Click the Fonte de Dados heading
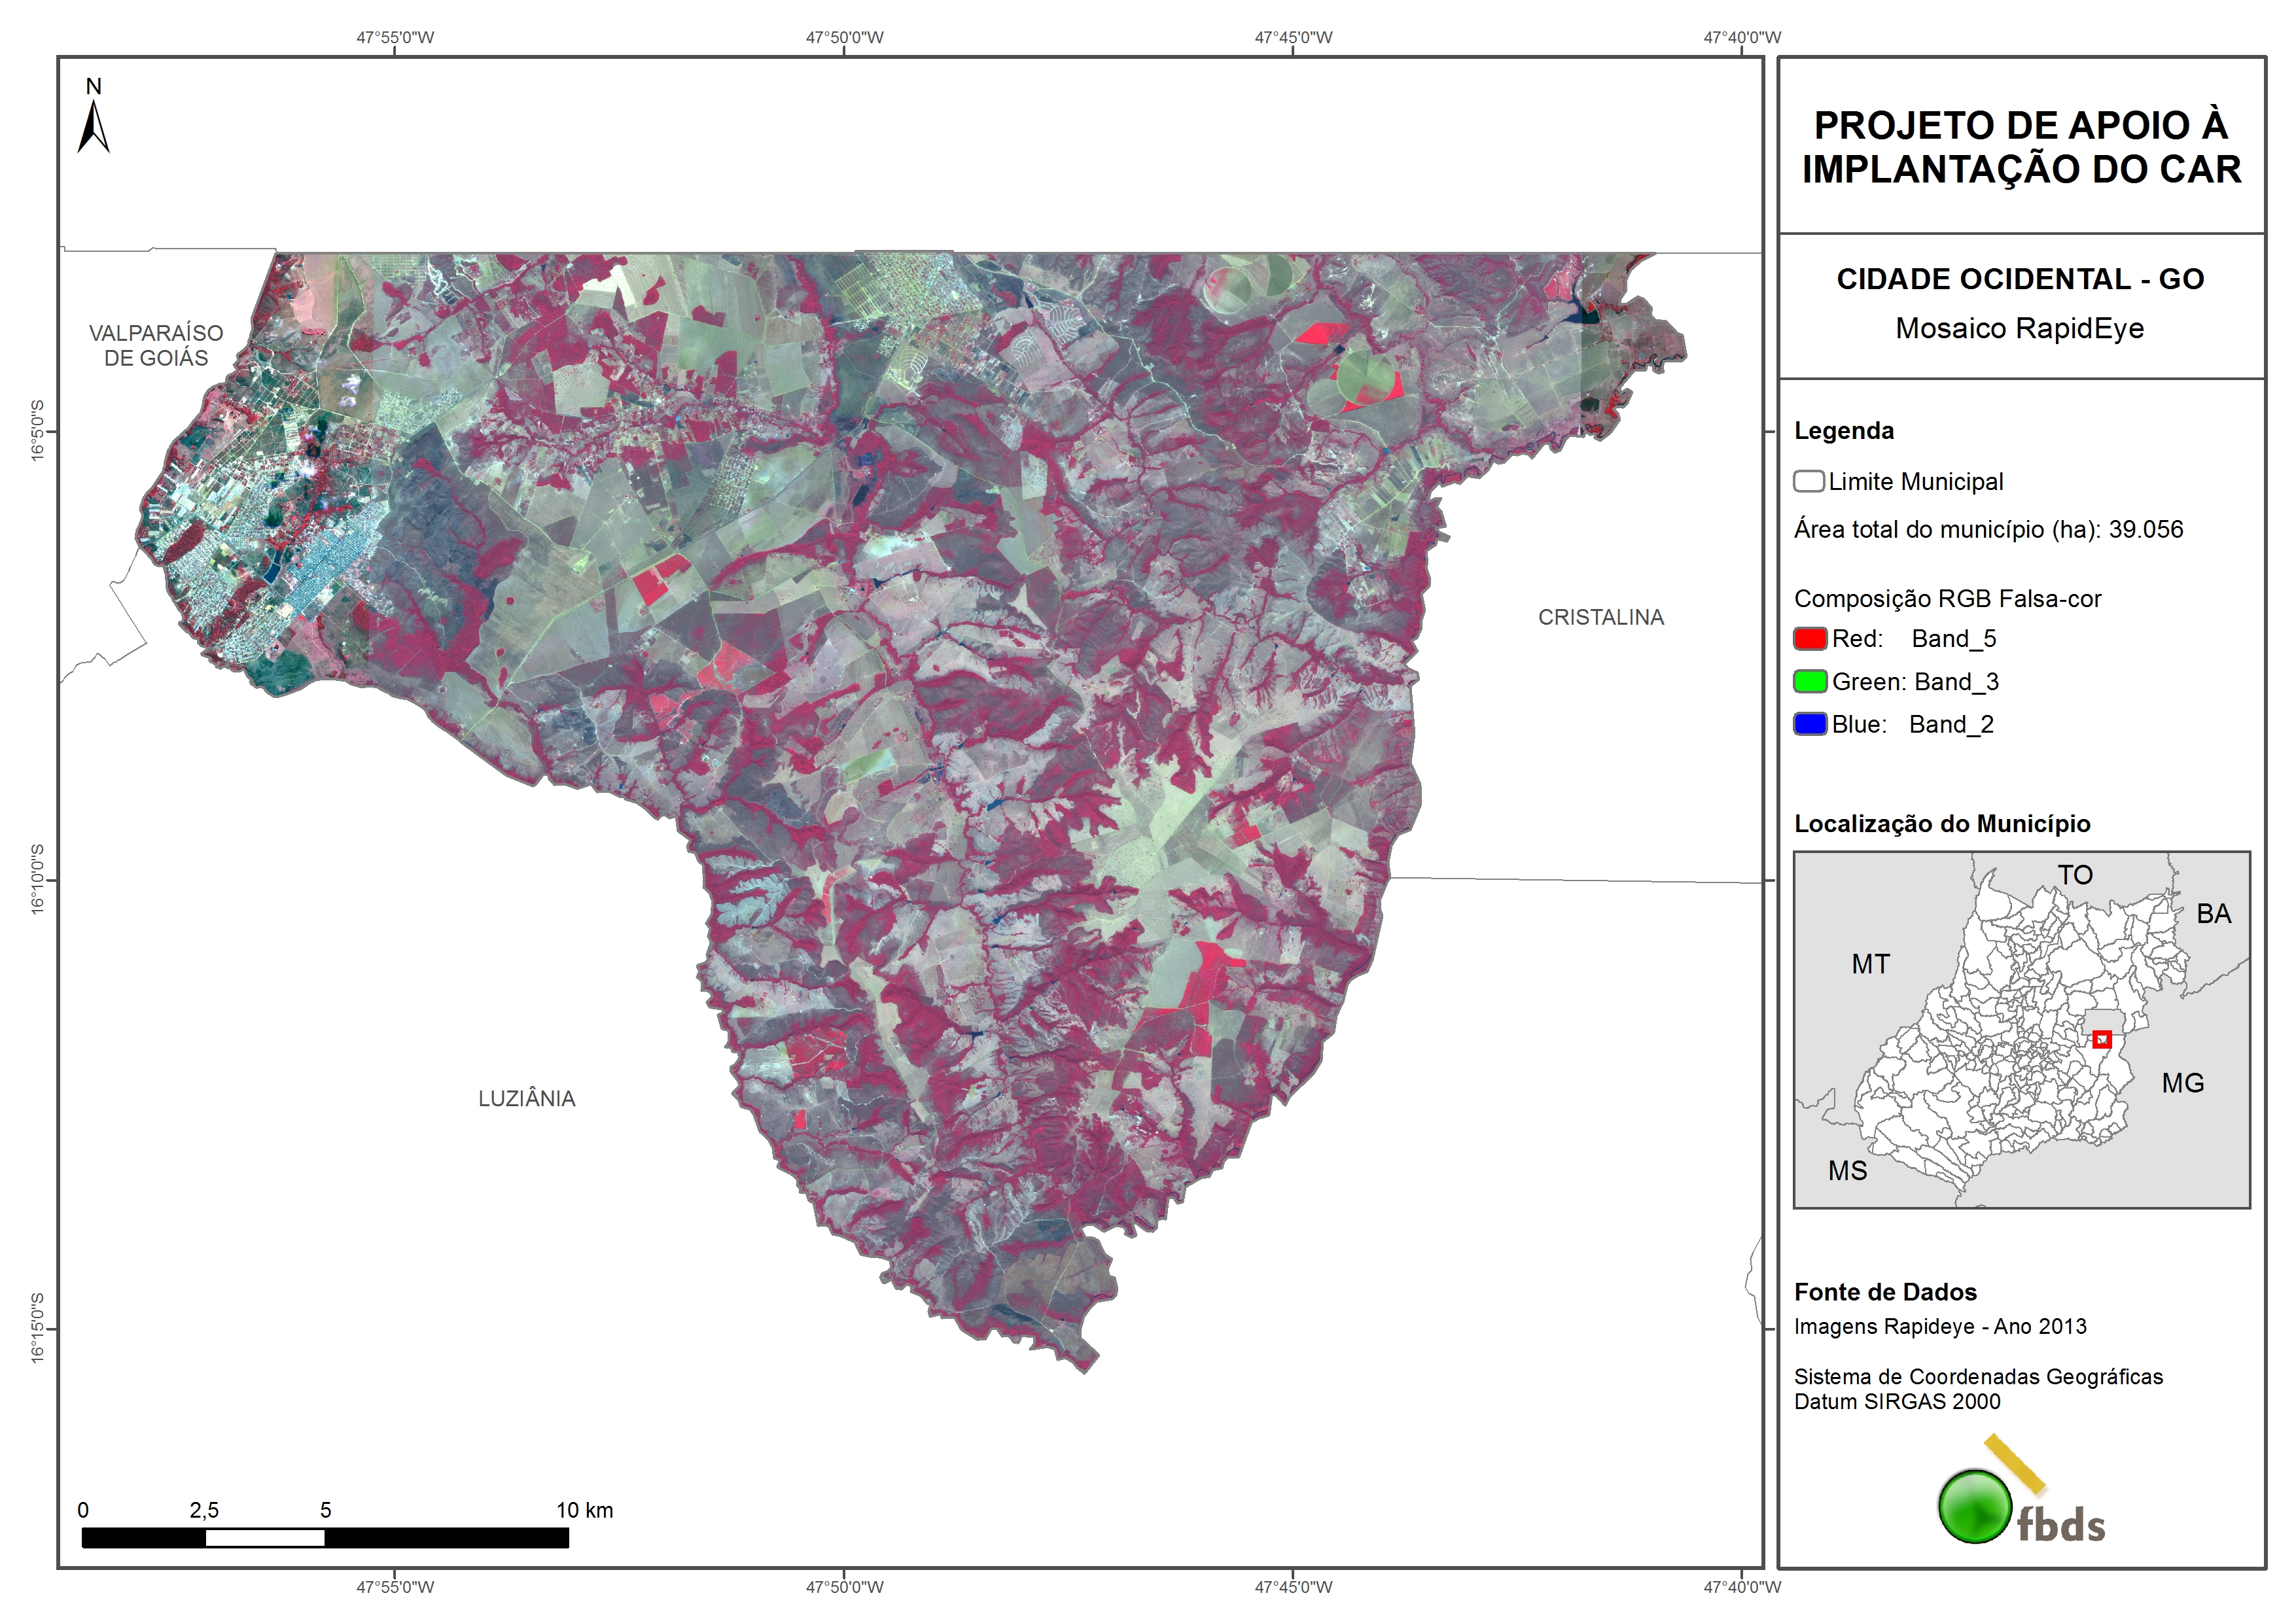Screen dimensions: 2296x1623 [x=1885, y=1292]
